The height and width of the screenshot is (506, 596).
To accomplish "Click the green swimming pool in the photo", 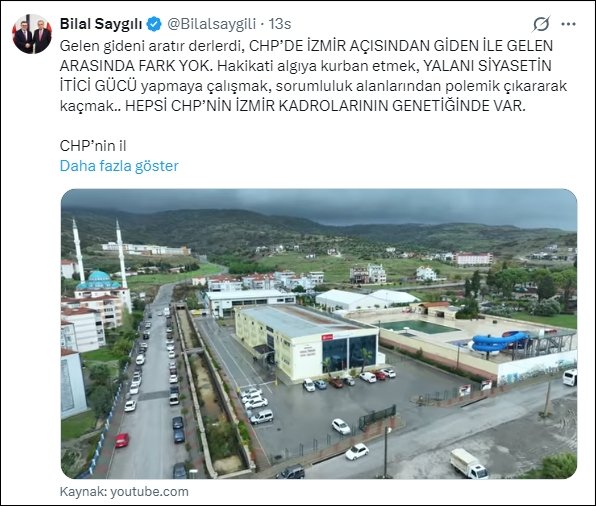I will (419, 327).
